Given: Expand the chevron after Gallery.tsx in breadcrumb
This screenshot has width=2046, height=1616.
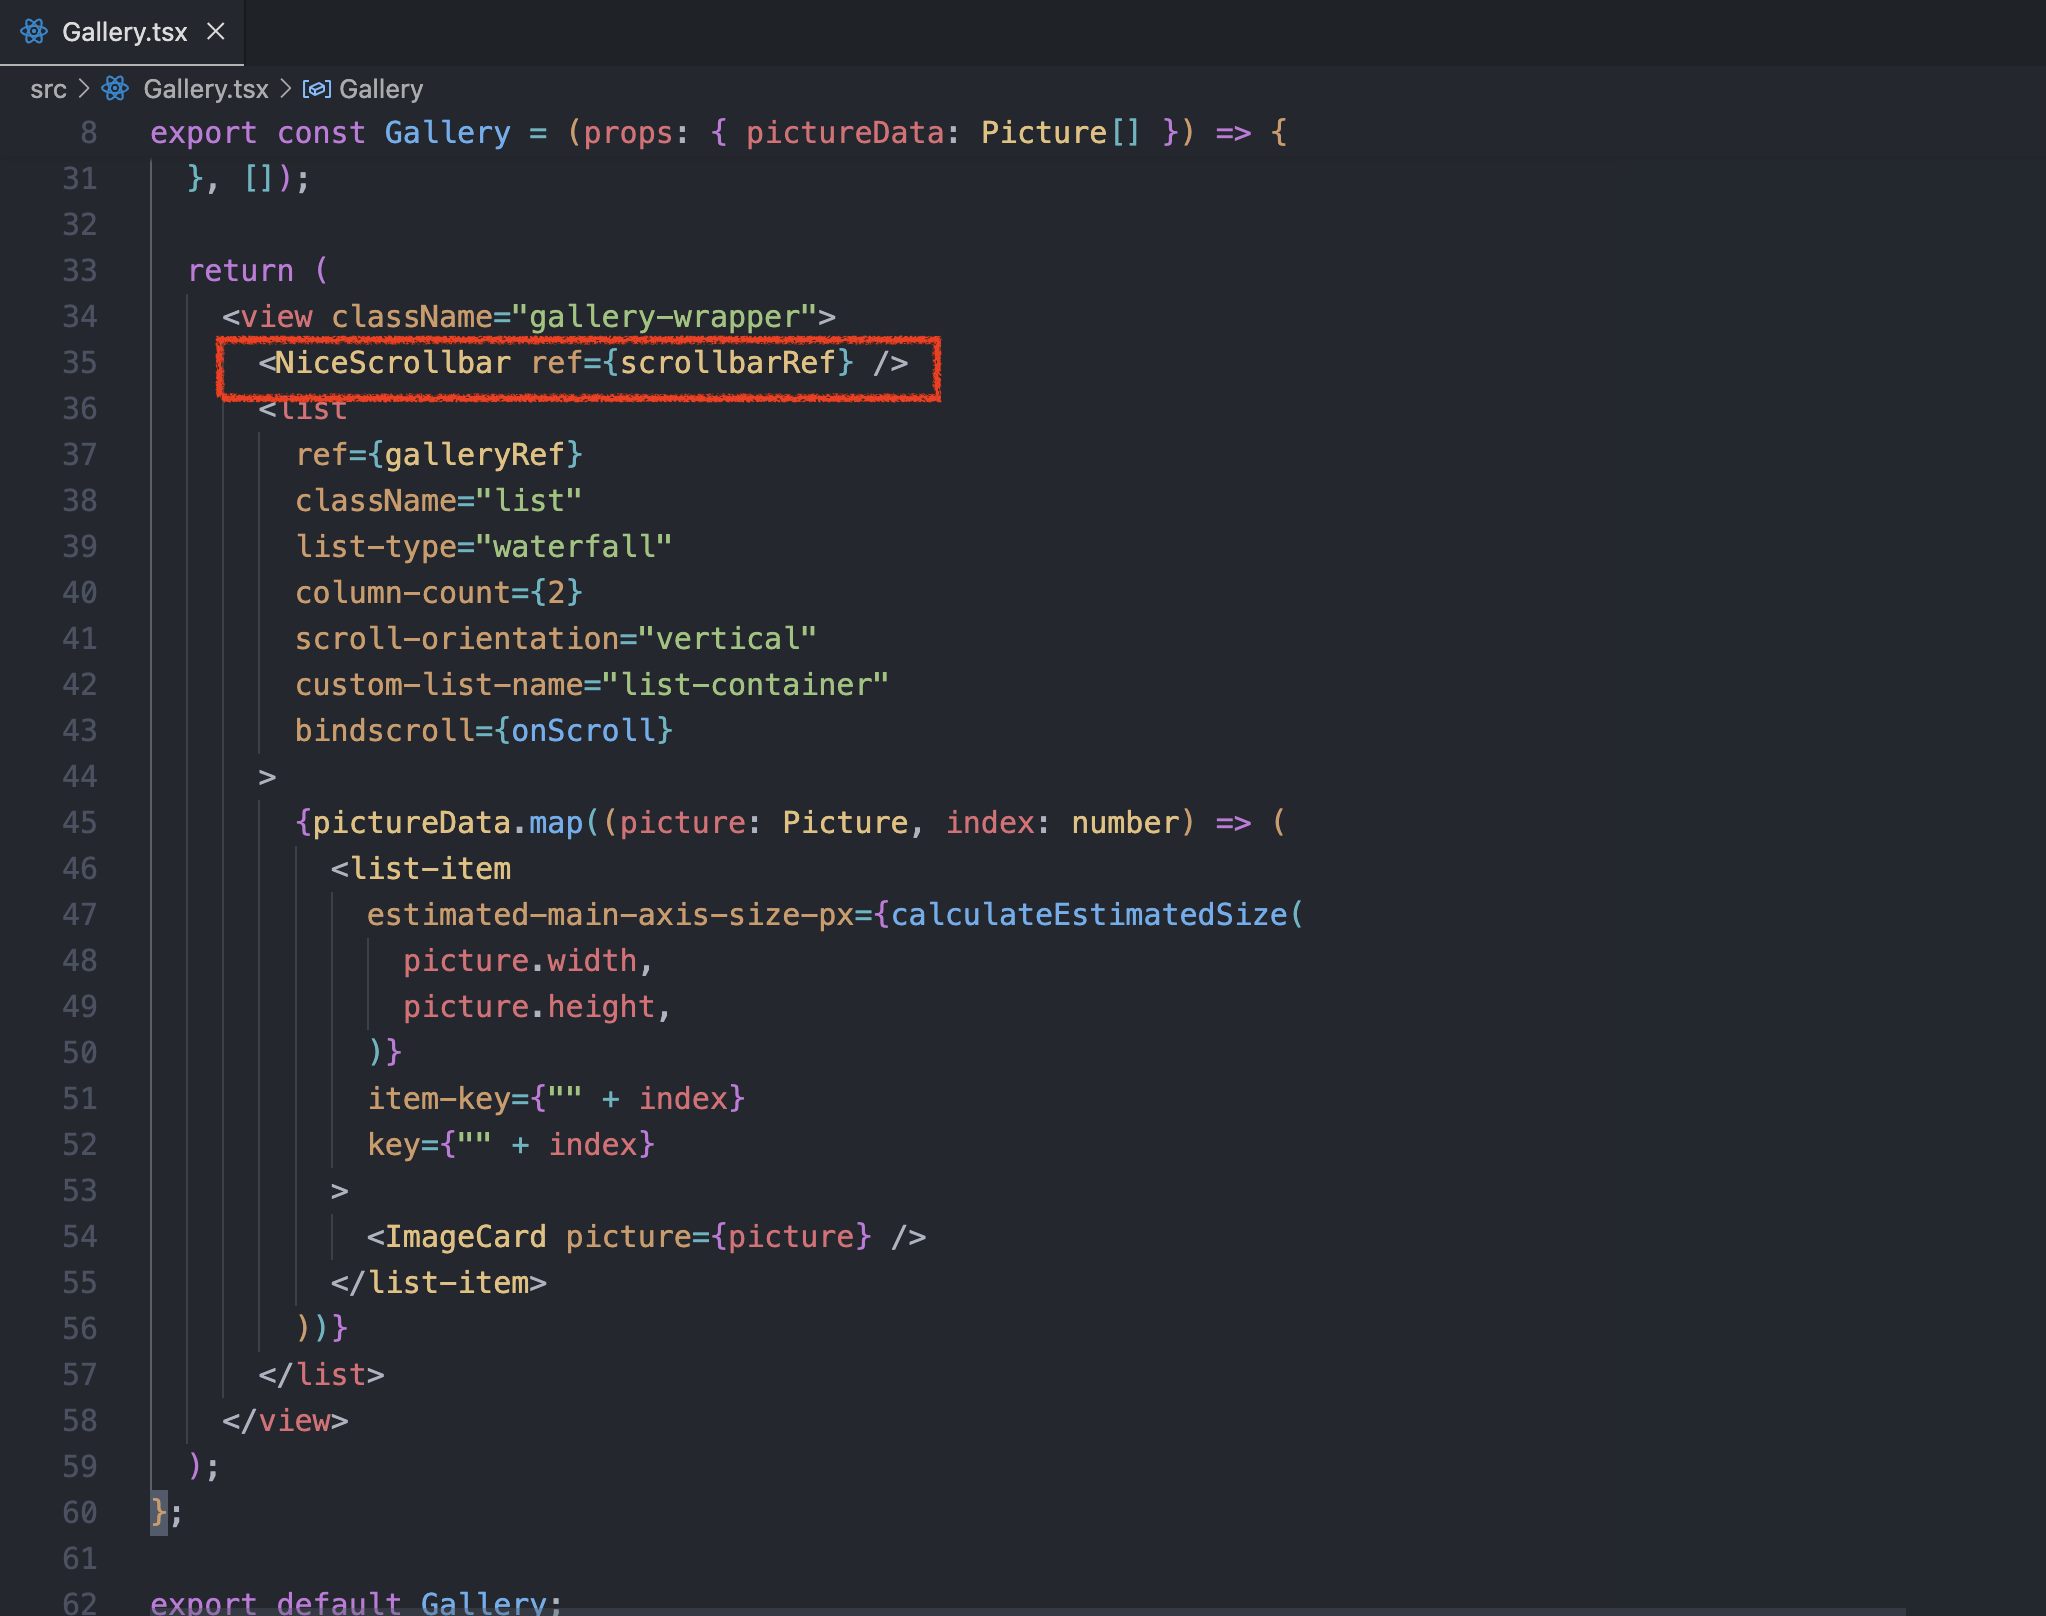Looking at the screenshot, I should tap(285, 89).
